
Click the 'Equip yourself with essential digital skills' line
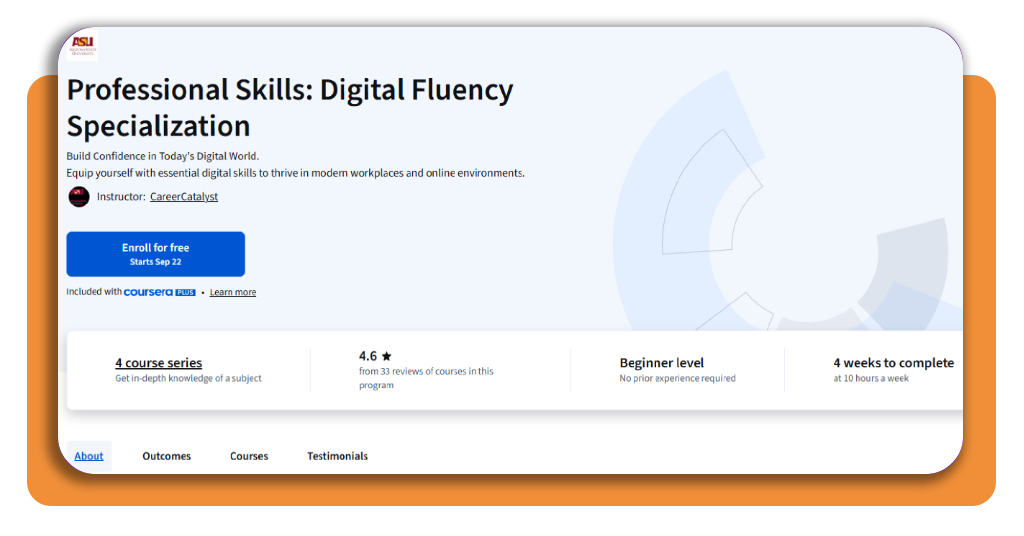(x=295, y=173)
